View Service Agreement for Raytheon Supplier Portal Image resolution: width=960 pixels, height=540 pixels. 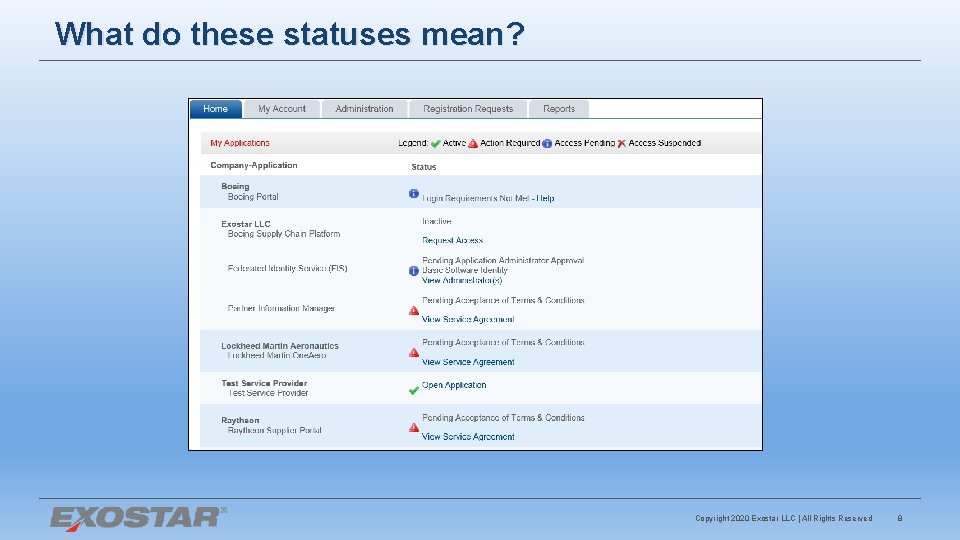point(468,437)
